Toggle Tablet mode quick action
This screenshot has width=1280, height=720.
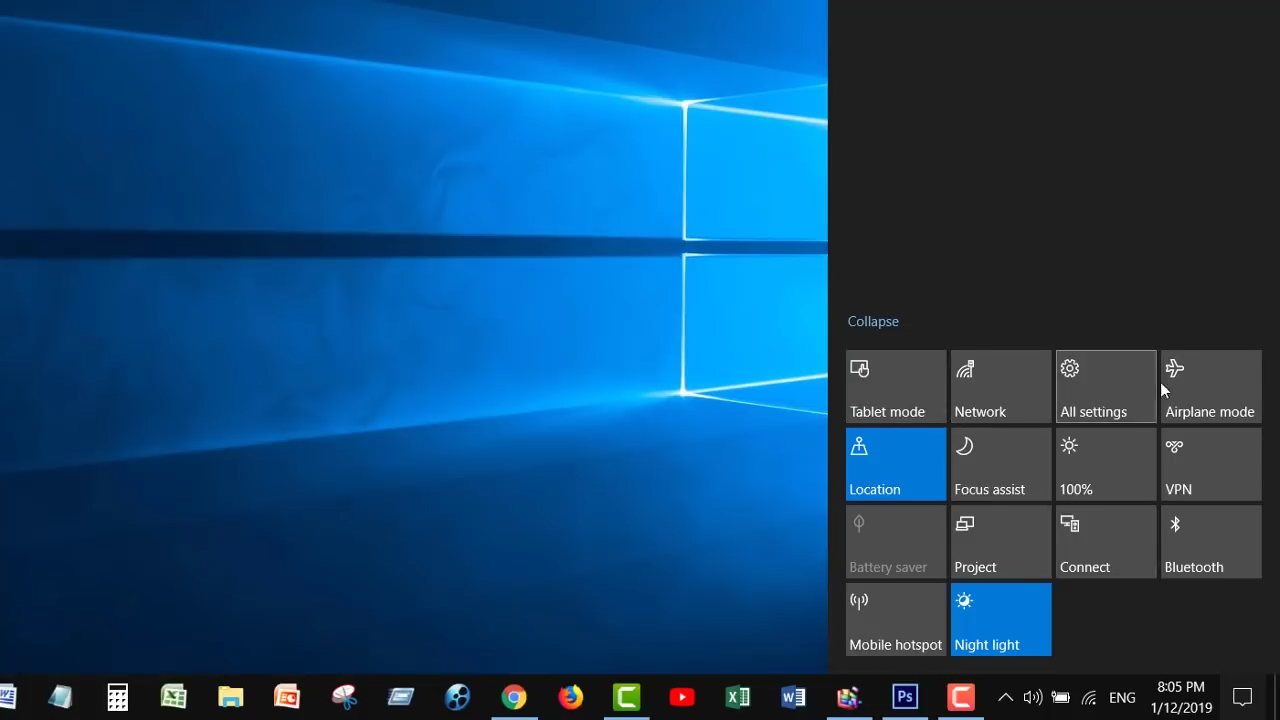coord(896,386)
